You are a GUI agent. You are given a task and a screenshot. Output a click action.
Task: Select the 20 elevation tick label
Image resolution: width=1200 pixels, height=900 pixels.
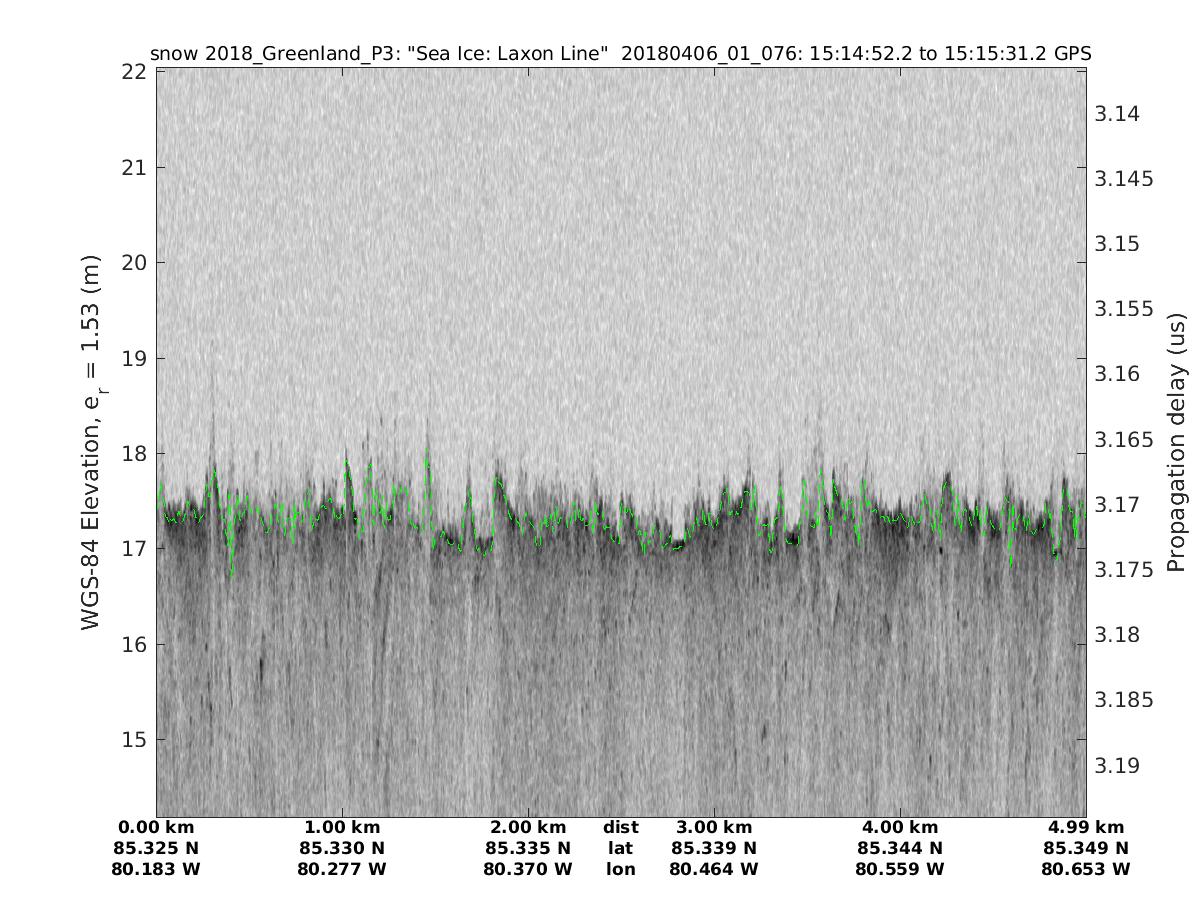136,263
